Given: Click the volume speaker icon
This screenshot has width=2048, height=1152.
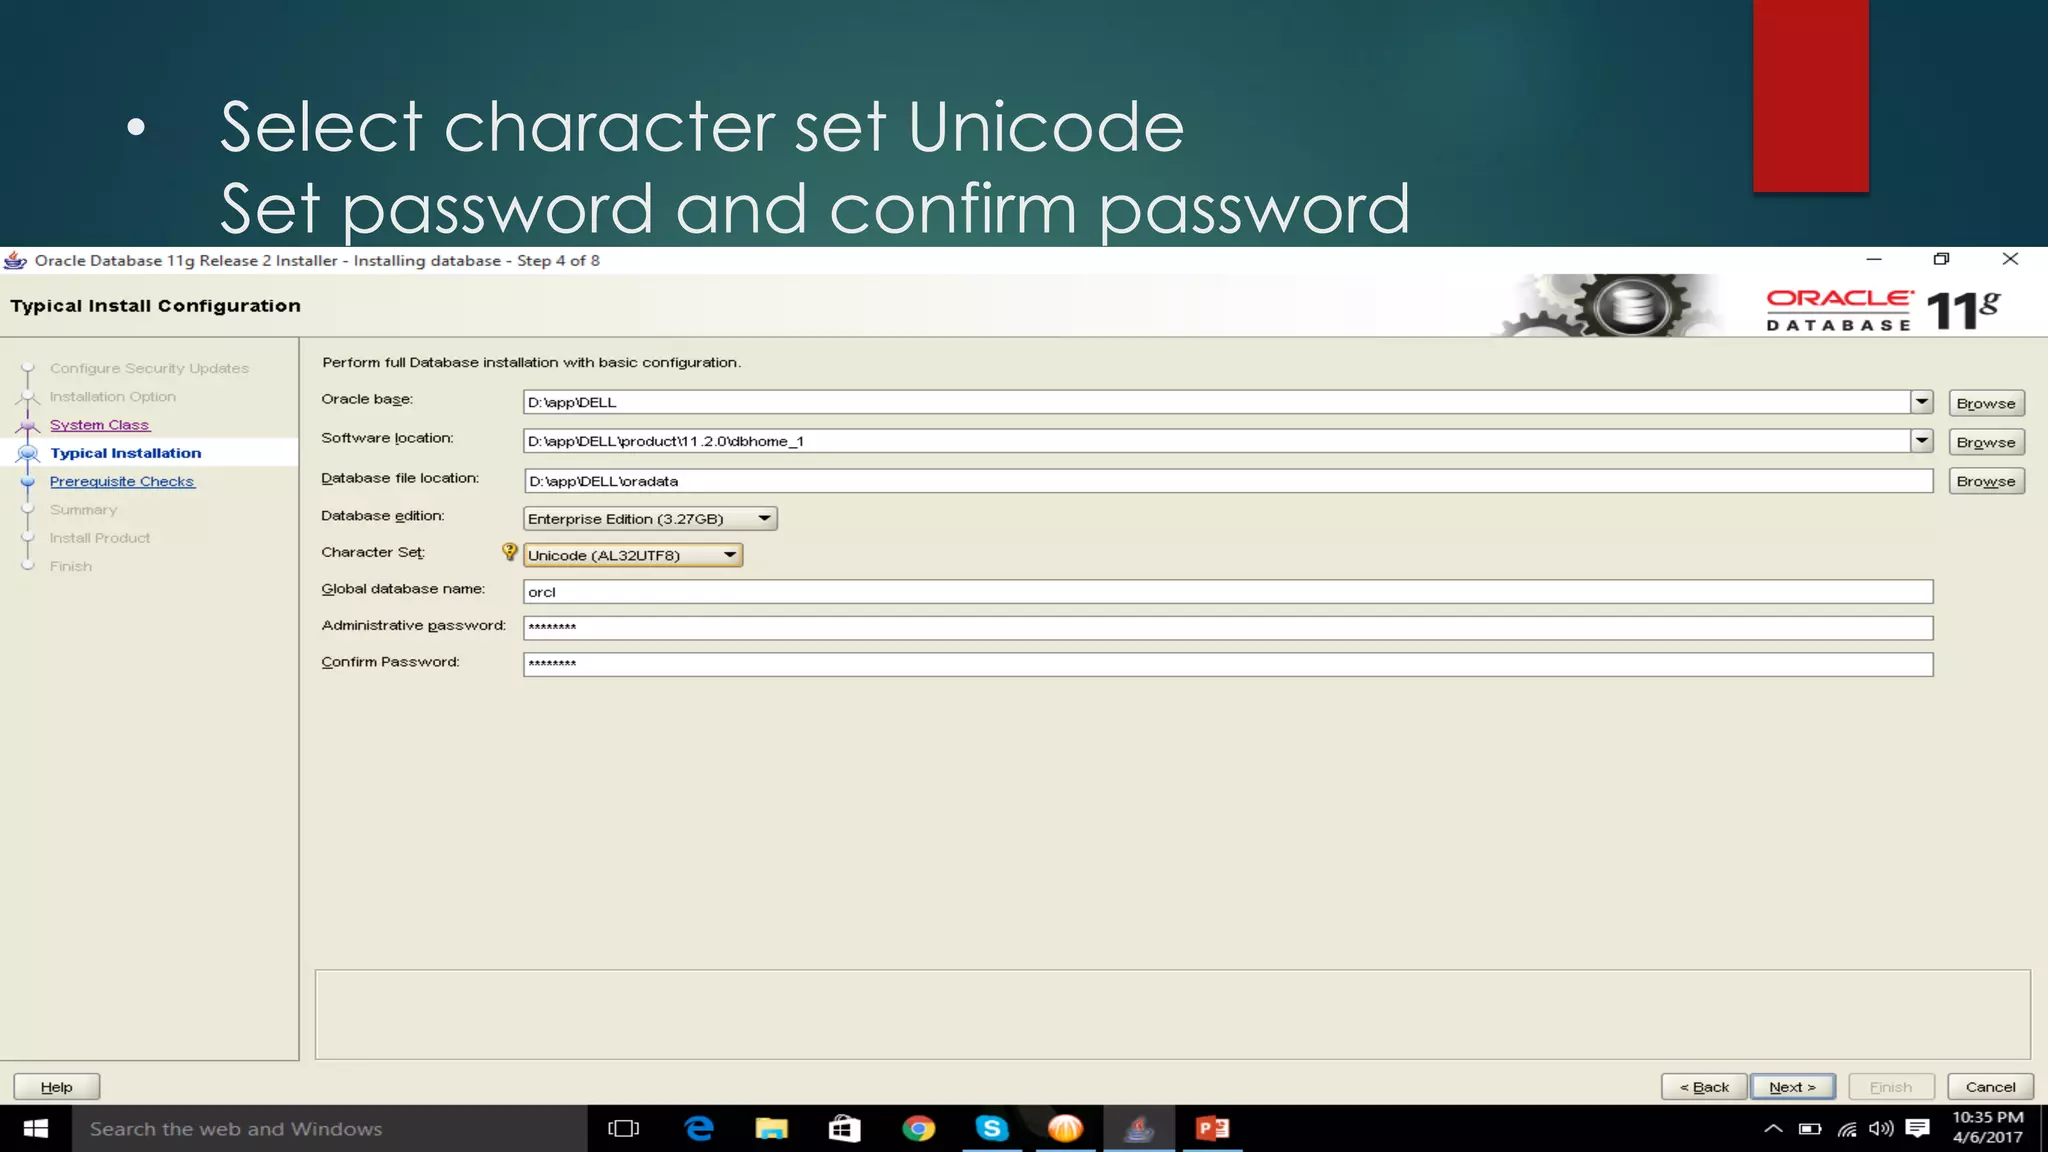Looking at the screenshot, I should coord(1881,1129).
